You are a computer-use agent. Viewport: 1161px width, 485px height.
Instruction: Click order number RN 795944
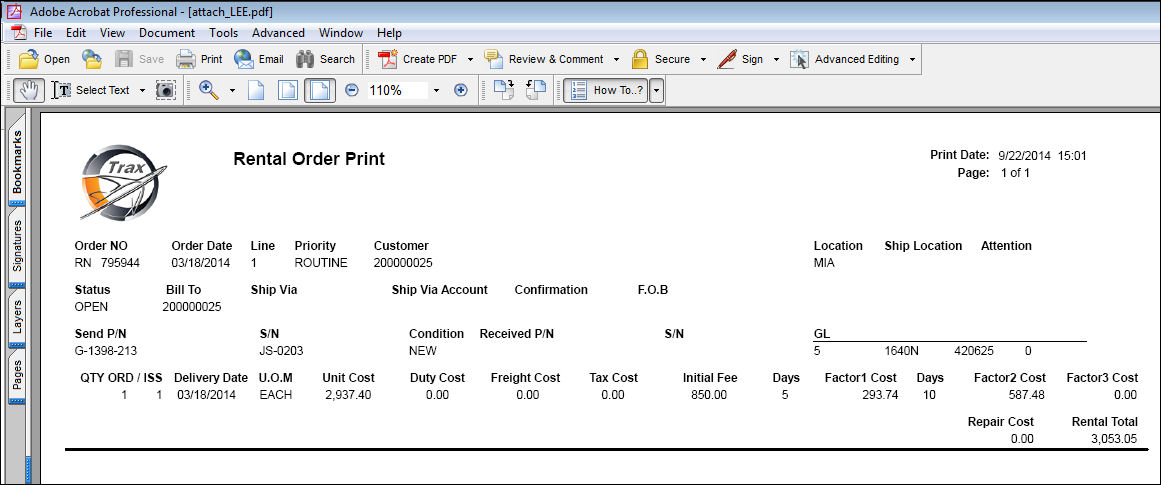point(107,263)
